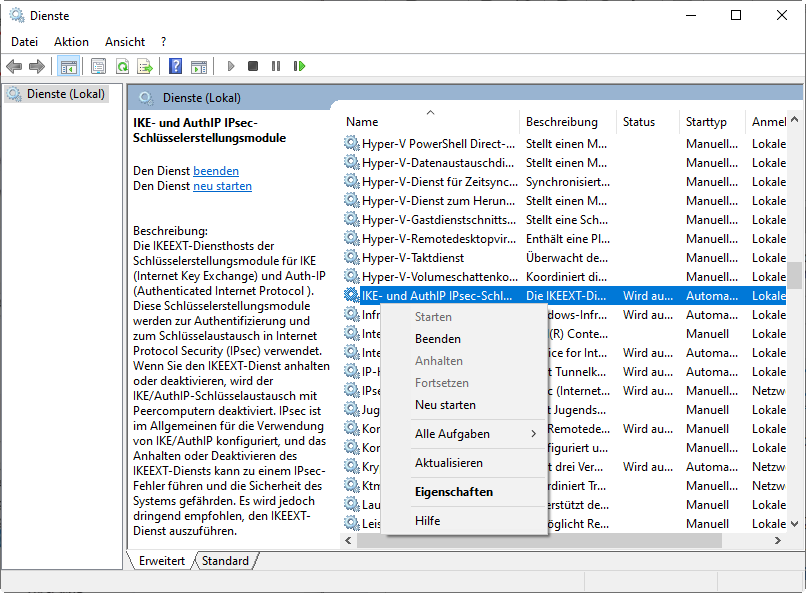Click the Forward arrow in the toolbar
Image resolution: width=806 pixels, height=593 pixels.
point(37,66)
